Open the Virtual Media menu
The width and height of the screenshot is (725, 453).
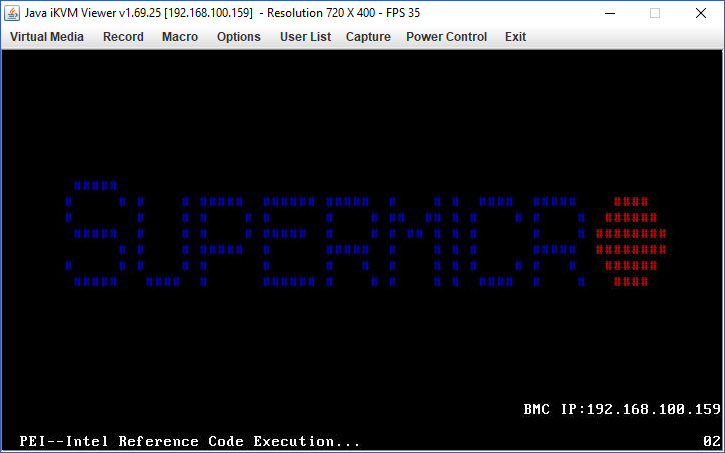[x=47, y=37]
